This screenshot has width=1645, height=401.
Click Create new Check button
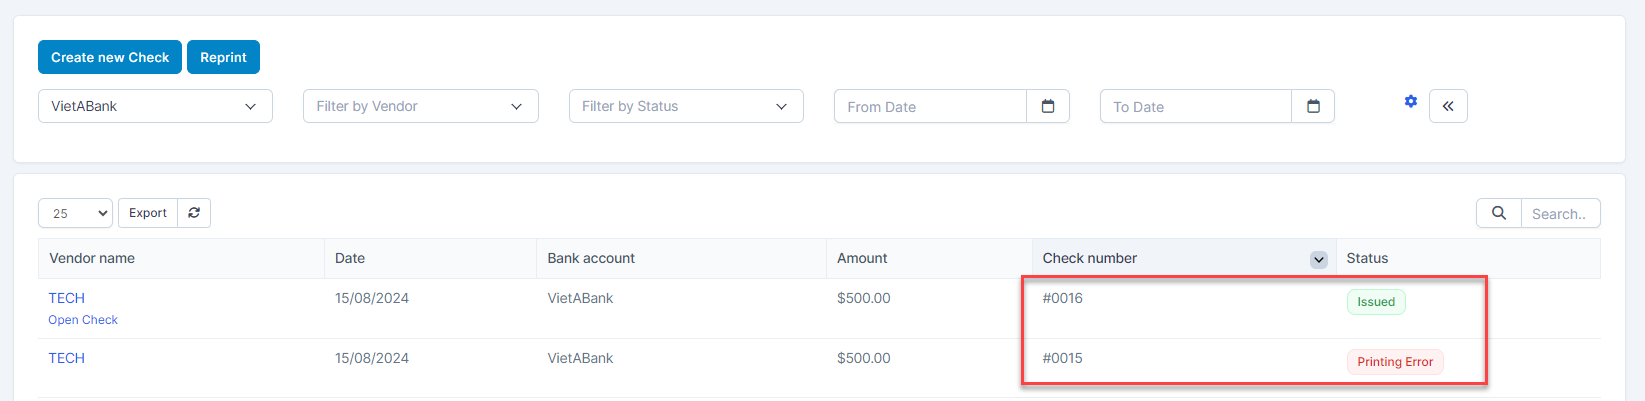tap(110, 57)
